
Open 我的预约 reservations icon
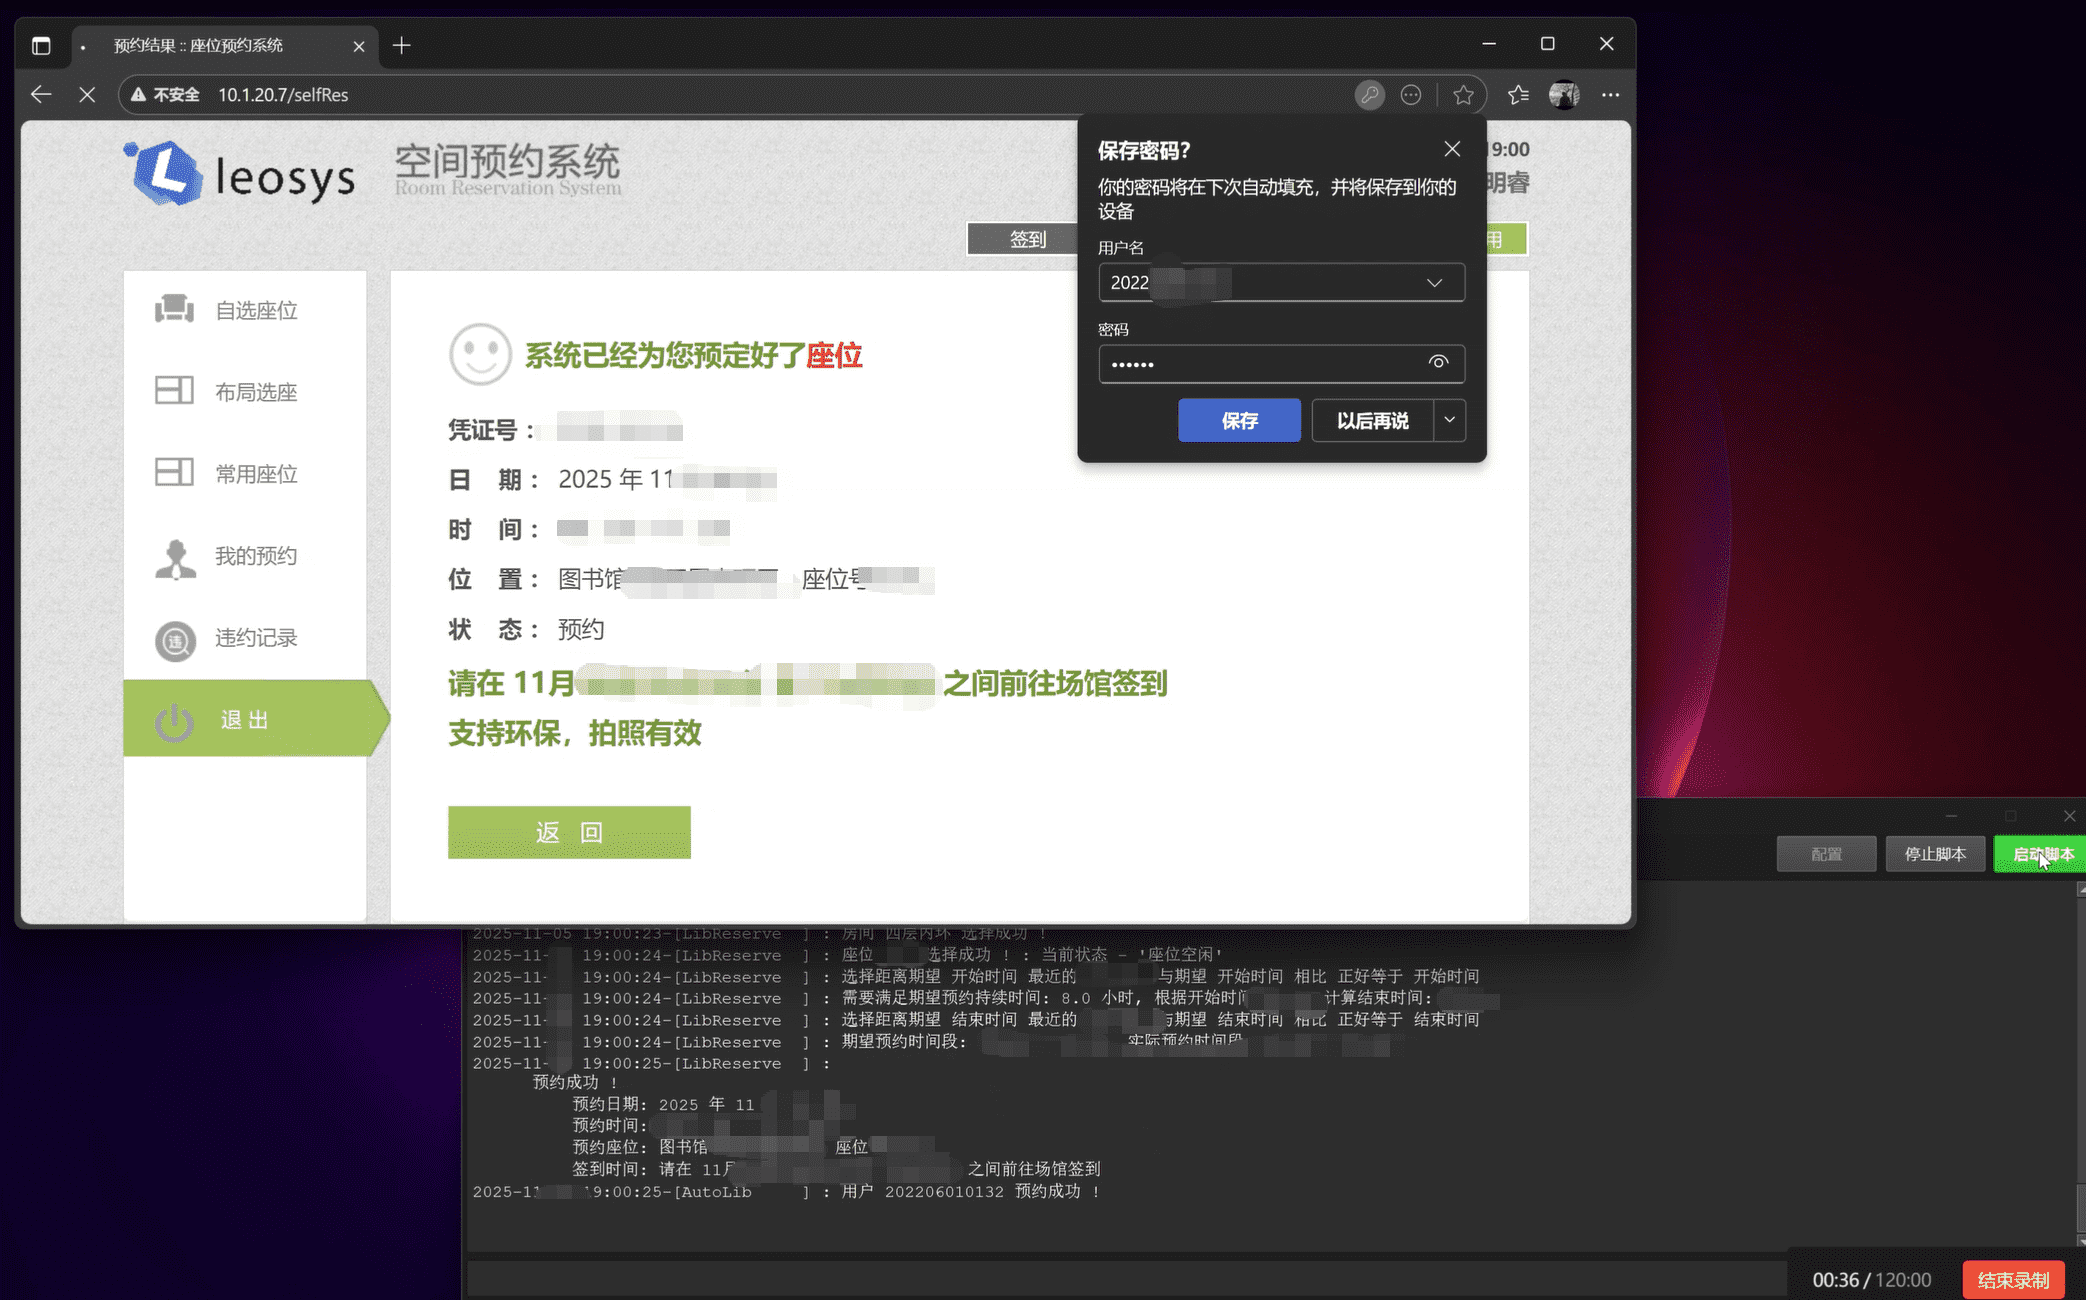point(175,557)
